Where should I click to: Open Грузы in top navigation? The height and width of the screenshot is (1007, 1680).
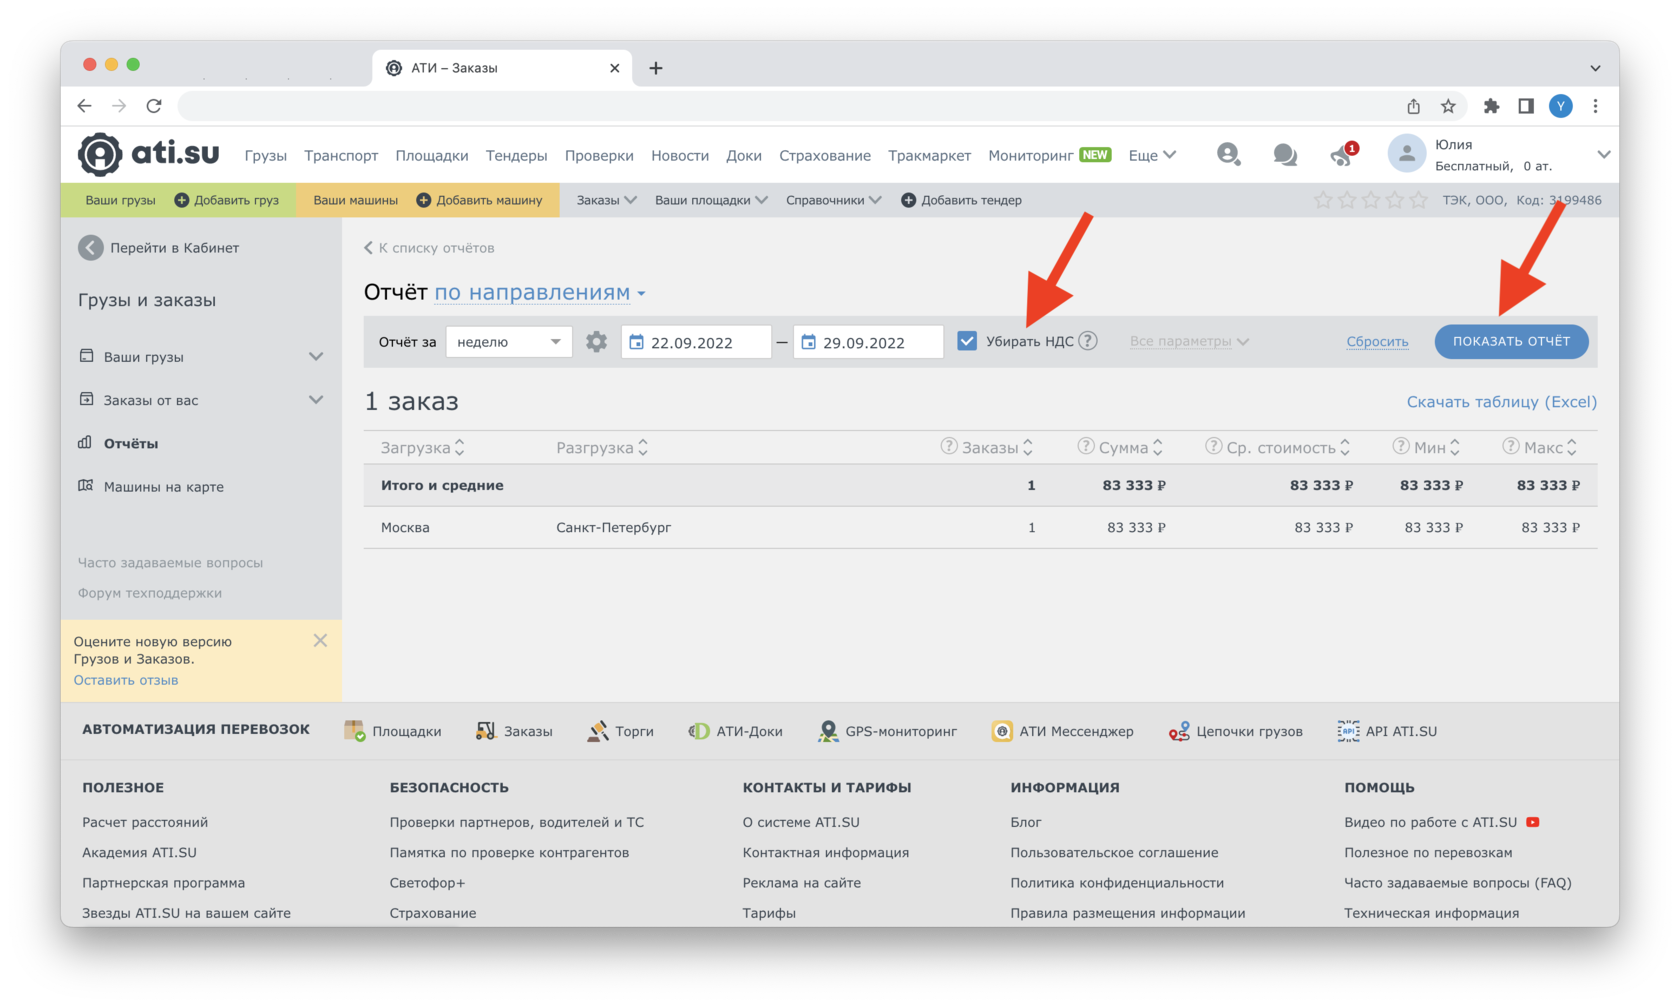(x=266, y=155)
